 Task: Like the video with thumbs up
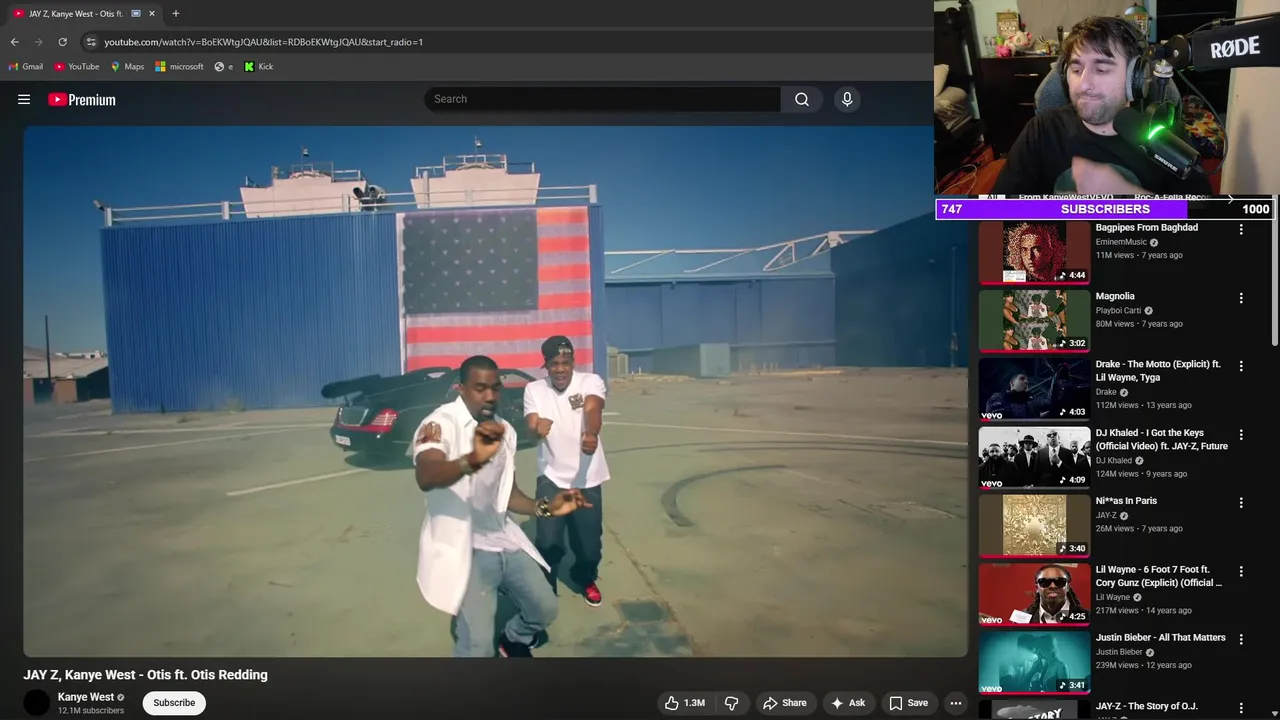click(685, 703)
